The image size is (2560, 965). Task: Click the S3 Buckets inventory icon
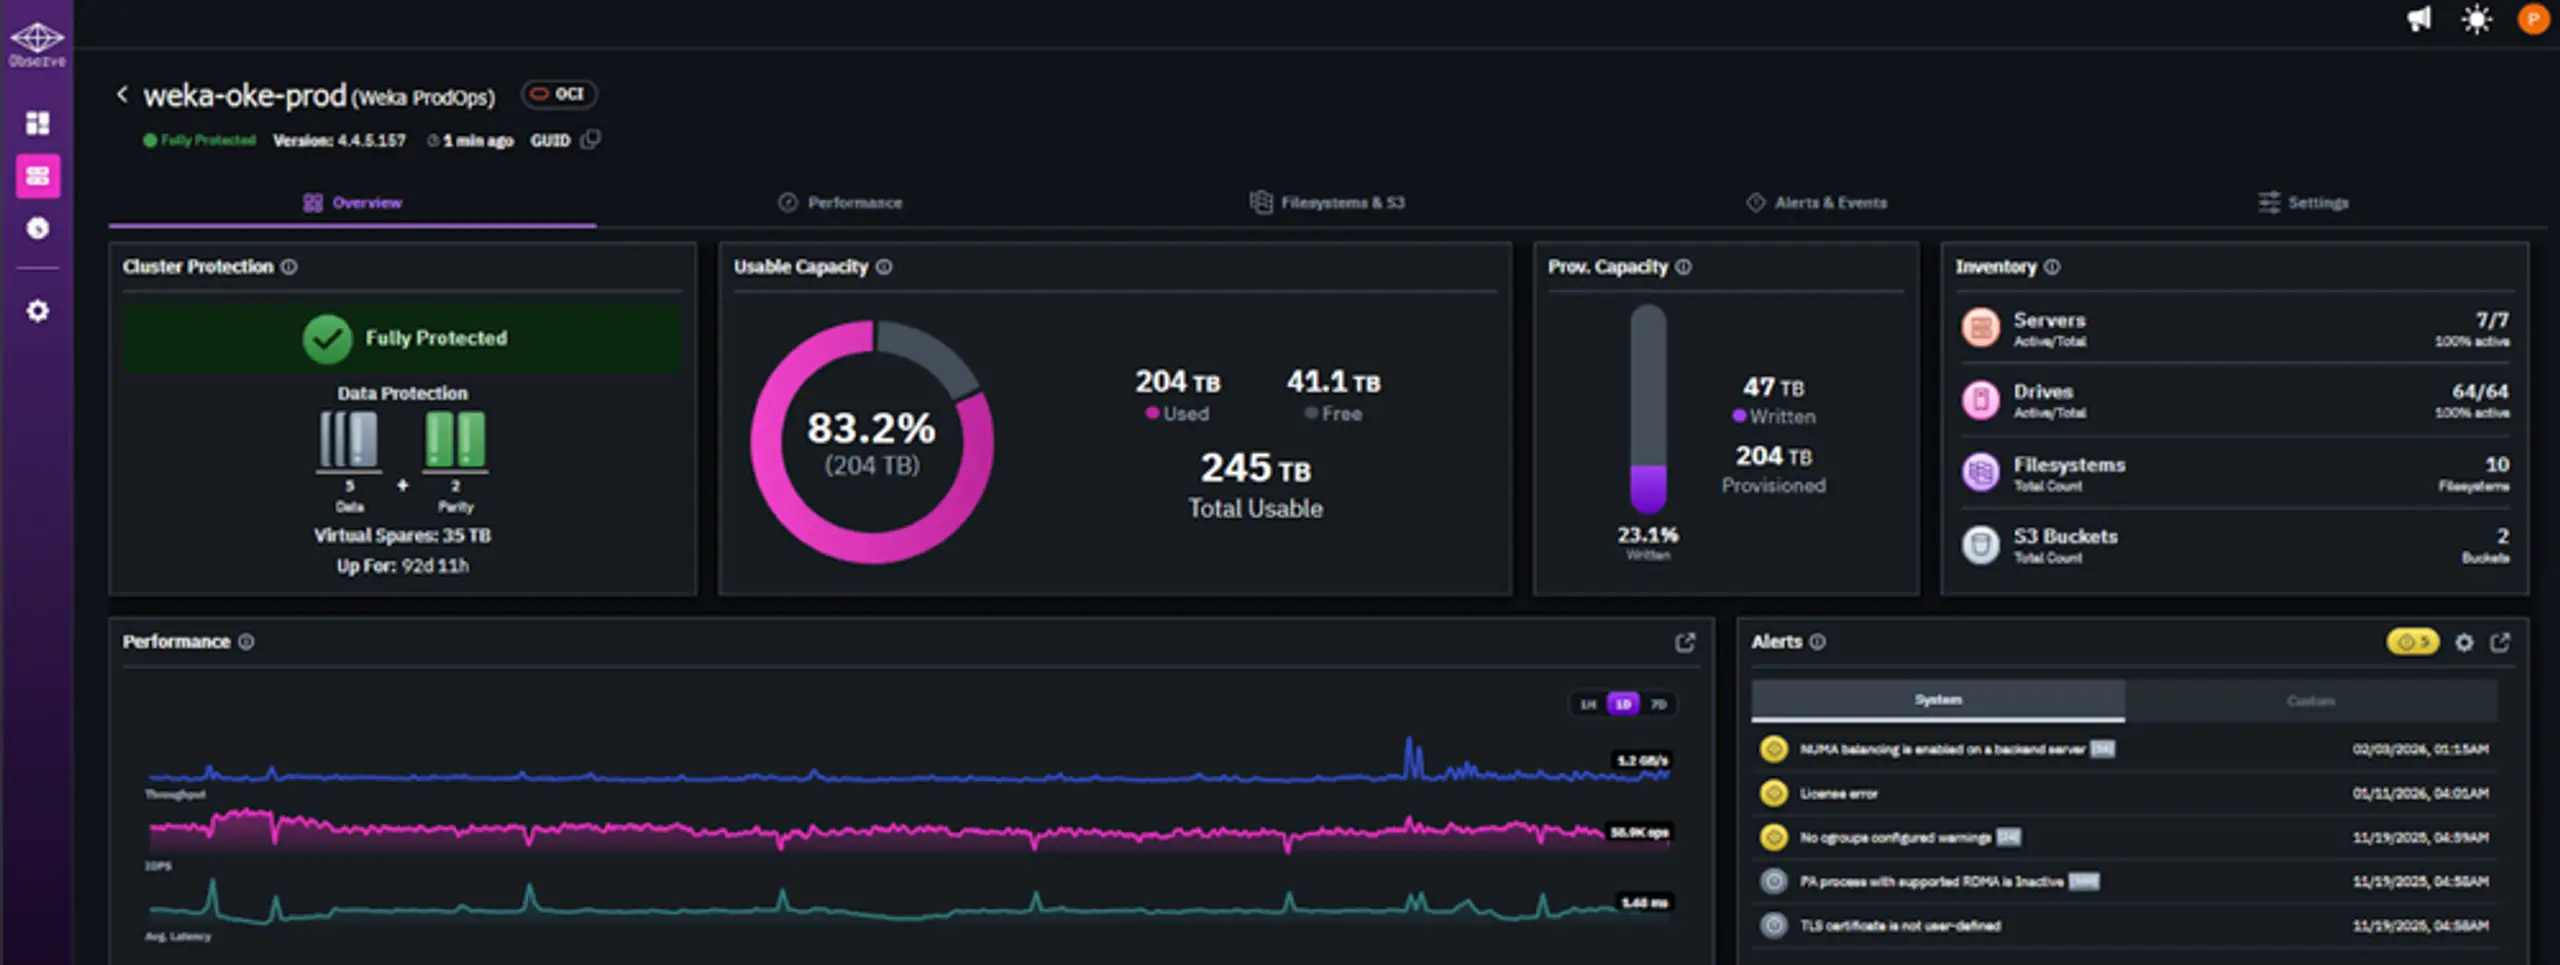point(1980,545)
